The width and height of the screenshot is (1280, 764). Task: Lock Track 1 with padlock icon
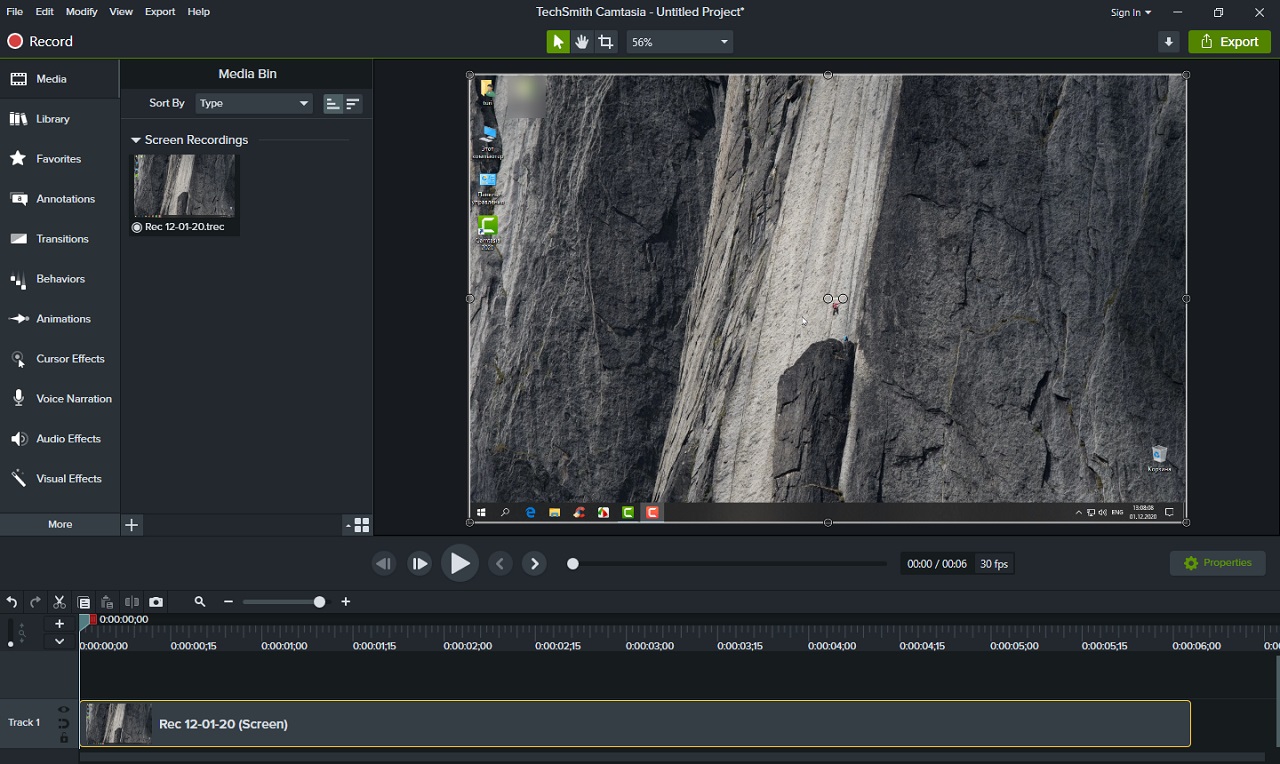[x=64, y=738]
